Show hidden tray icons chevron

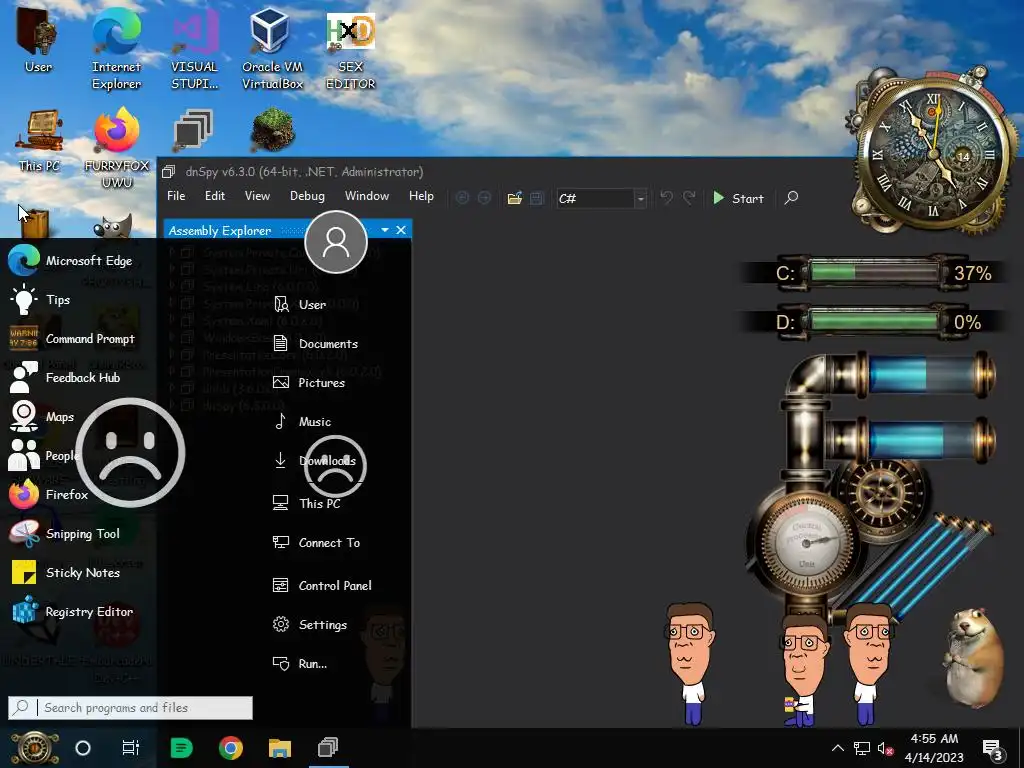point(837,748)
